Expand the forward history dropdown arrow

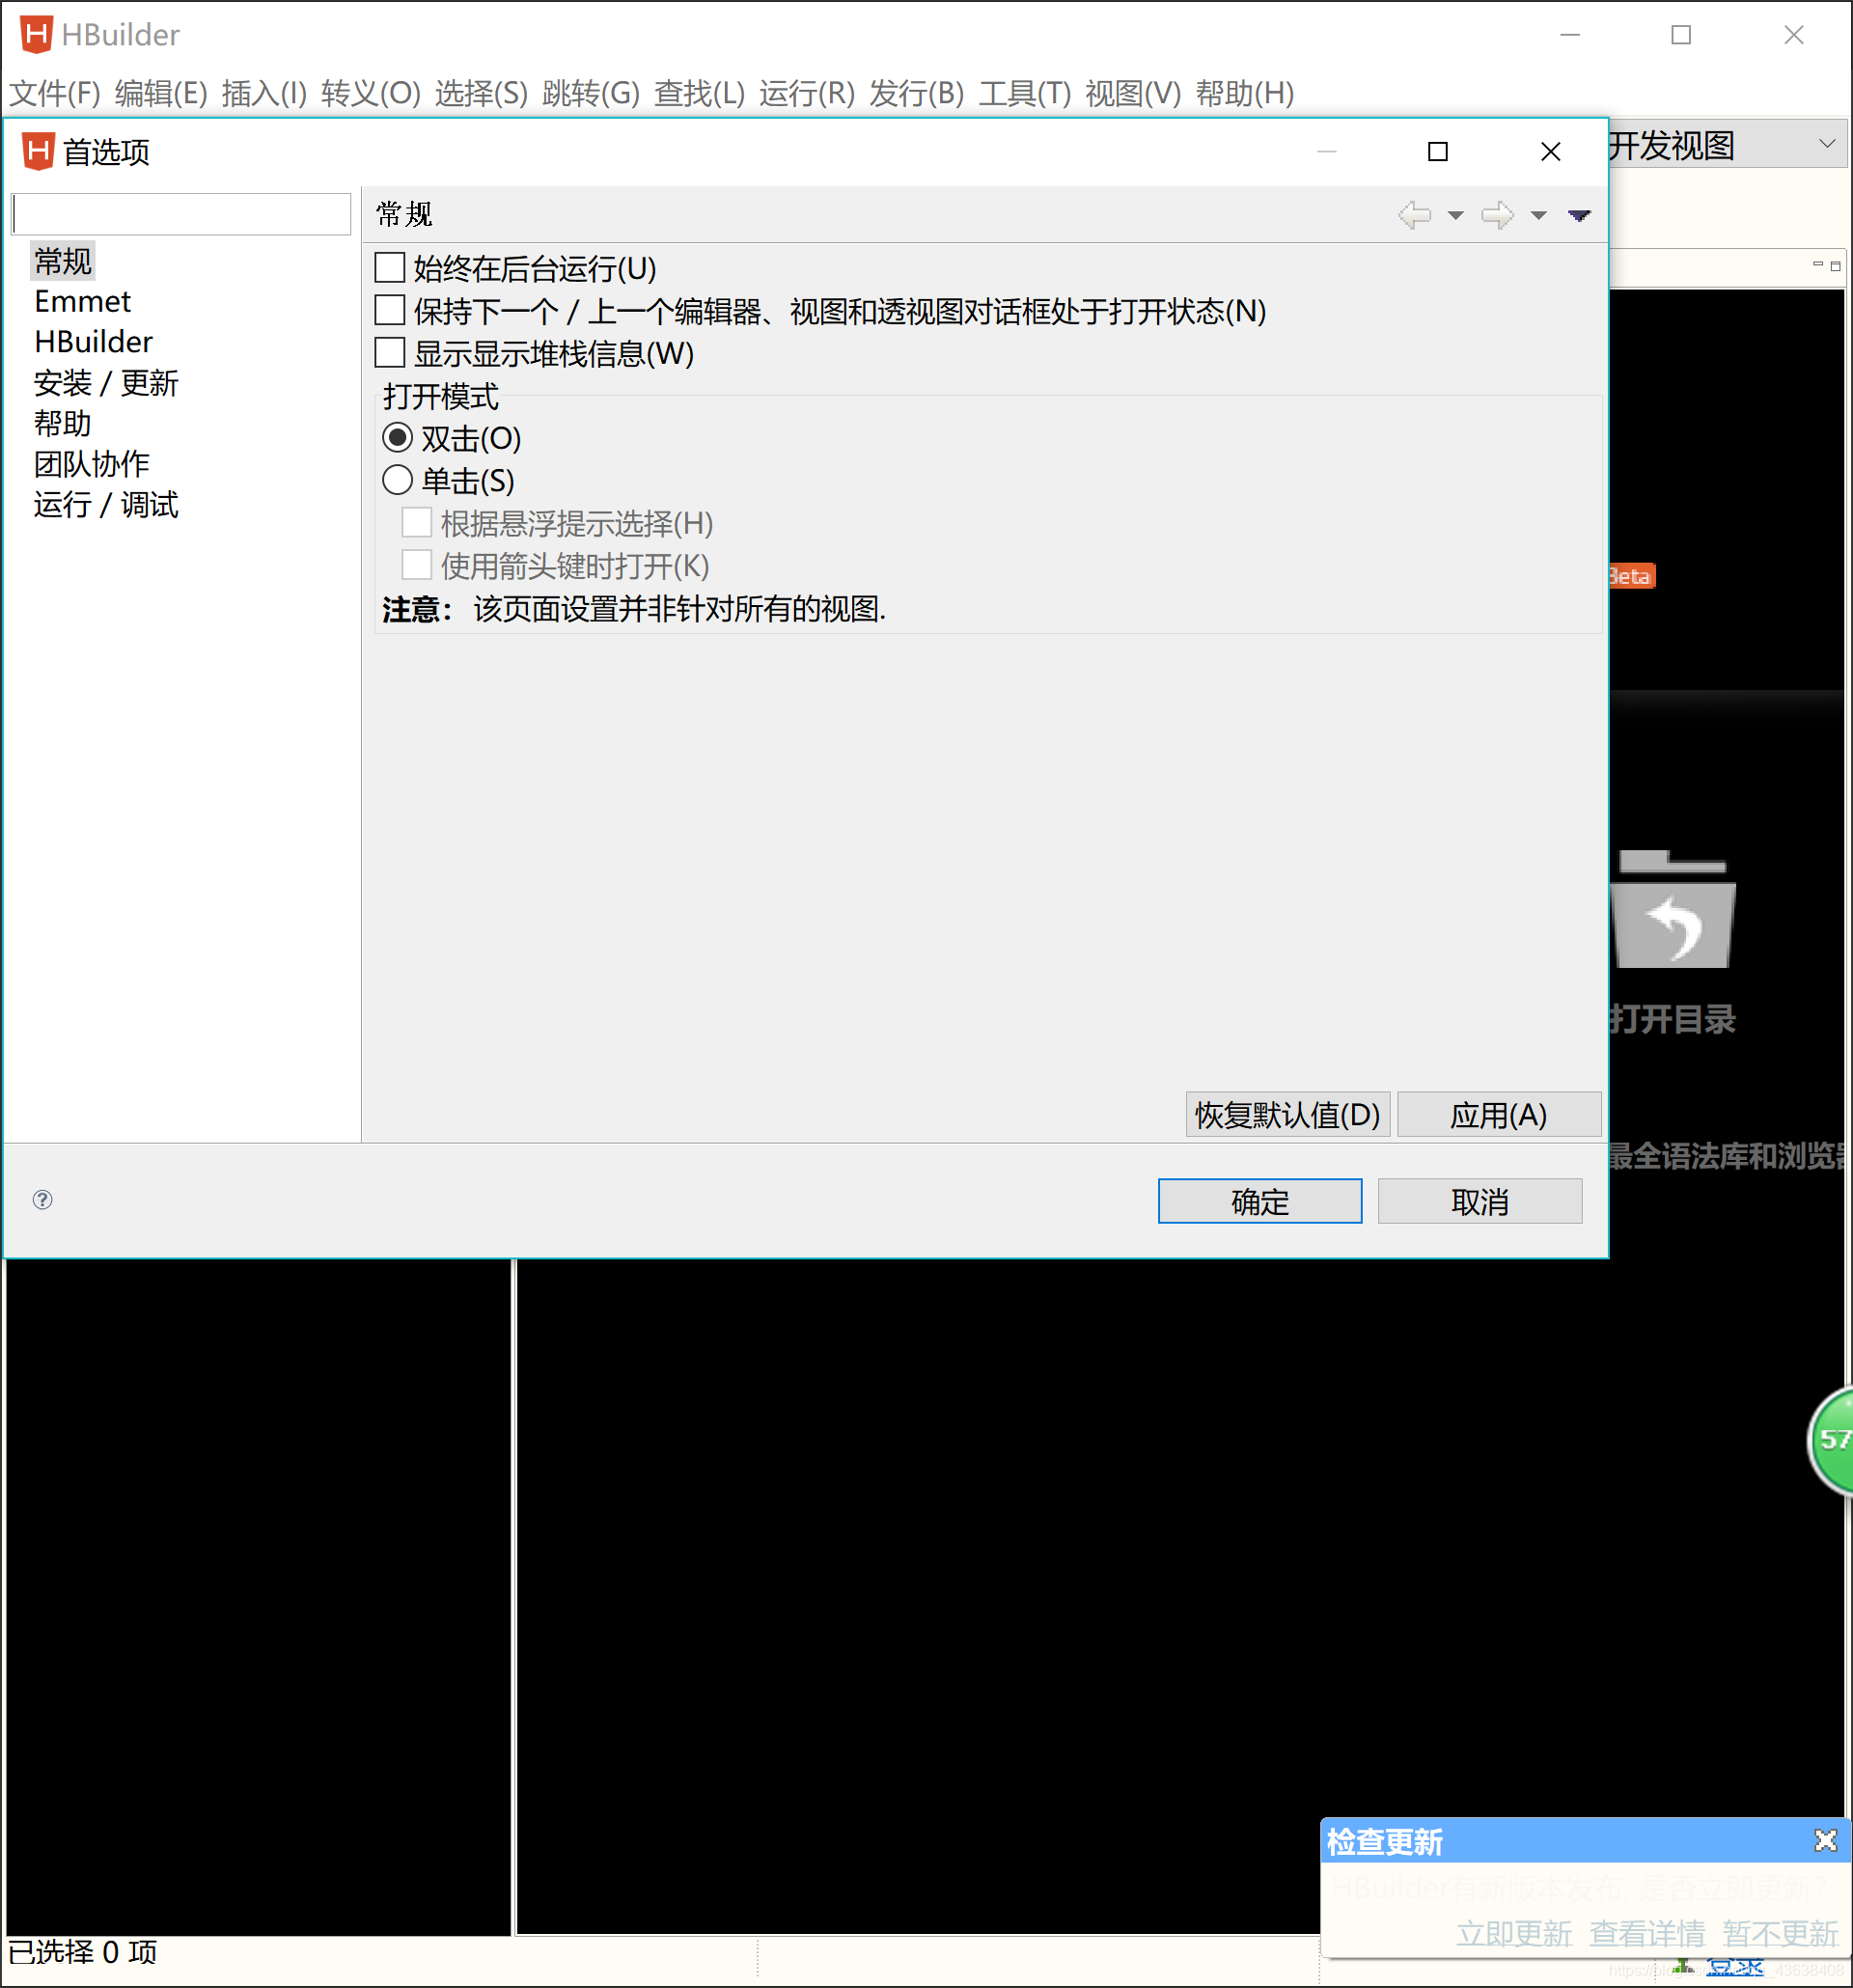(1539, 215)
